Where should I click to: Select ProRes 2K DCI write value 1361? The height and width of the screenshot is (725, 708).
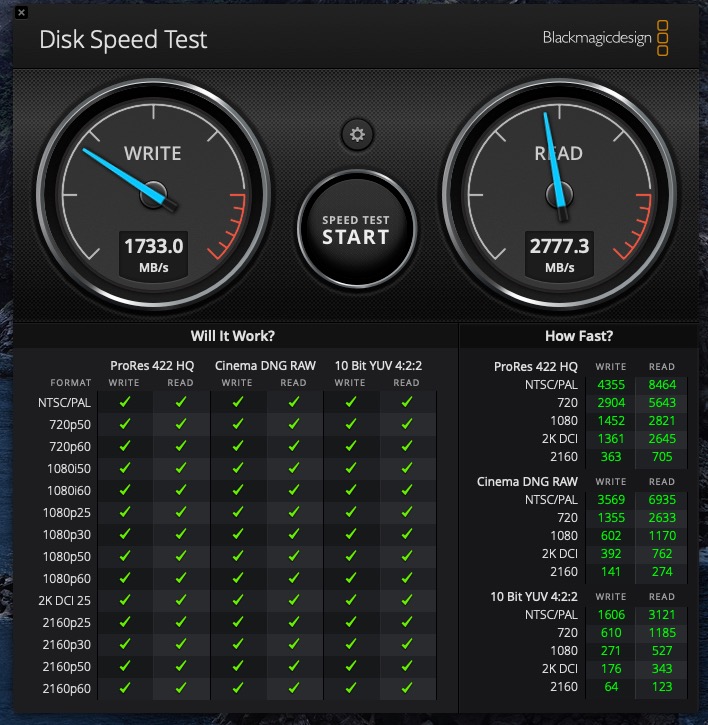[611, 439]
